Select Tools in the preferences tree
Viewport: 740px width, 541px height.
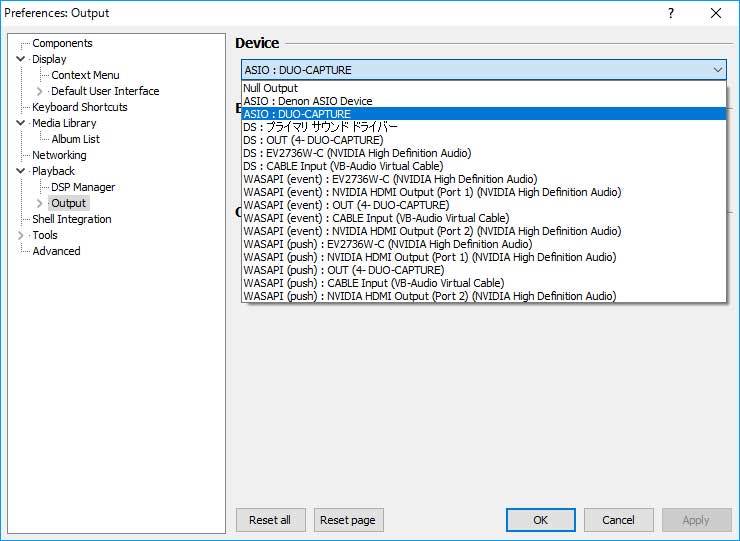[x=45, y=235]
